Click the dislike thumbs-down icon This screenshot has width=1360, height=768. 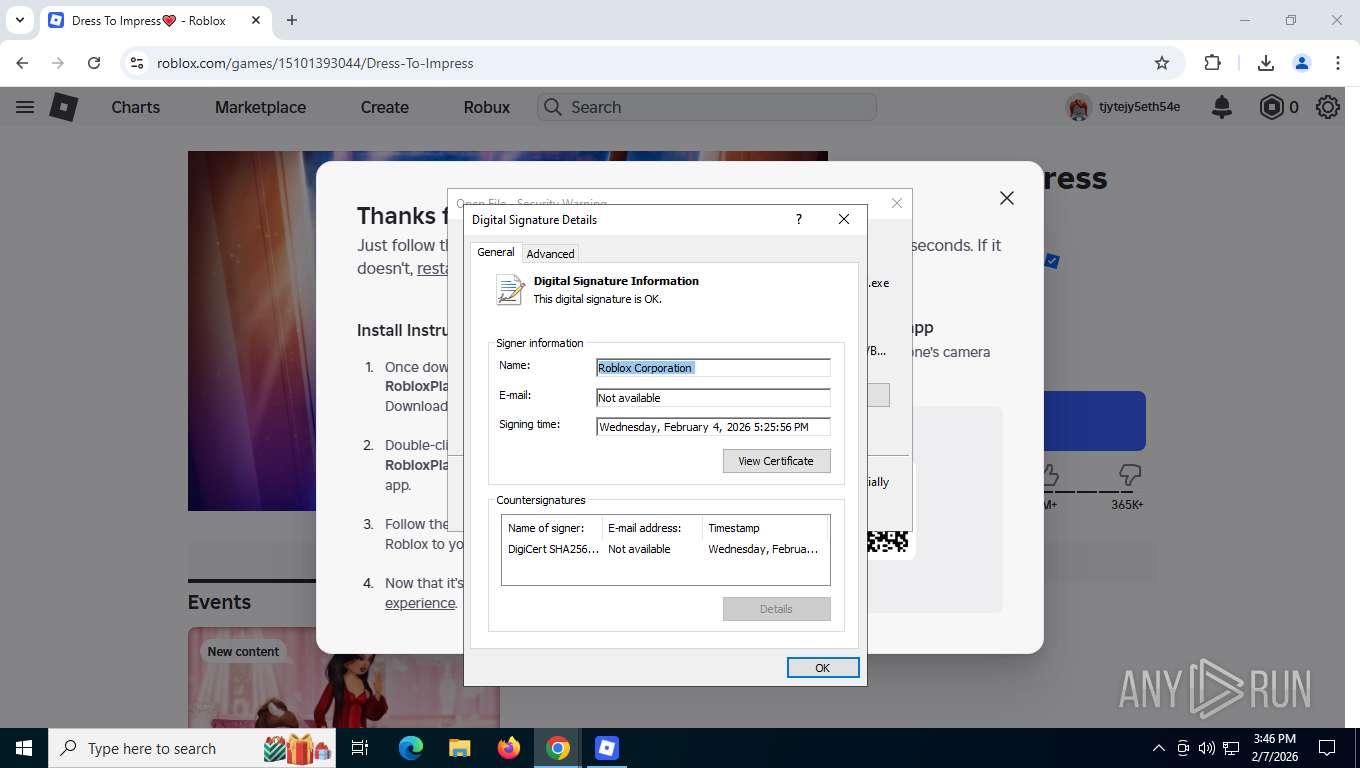[x=1129, y=473]
